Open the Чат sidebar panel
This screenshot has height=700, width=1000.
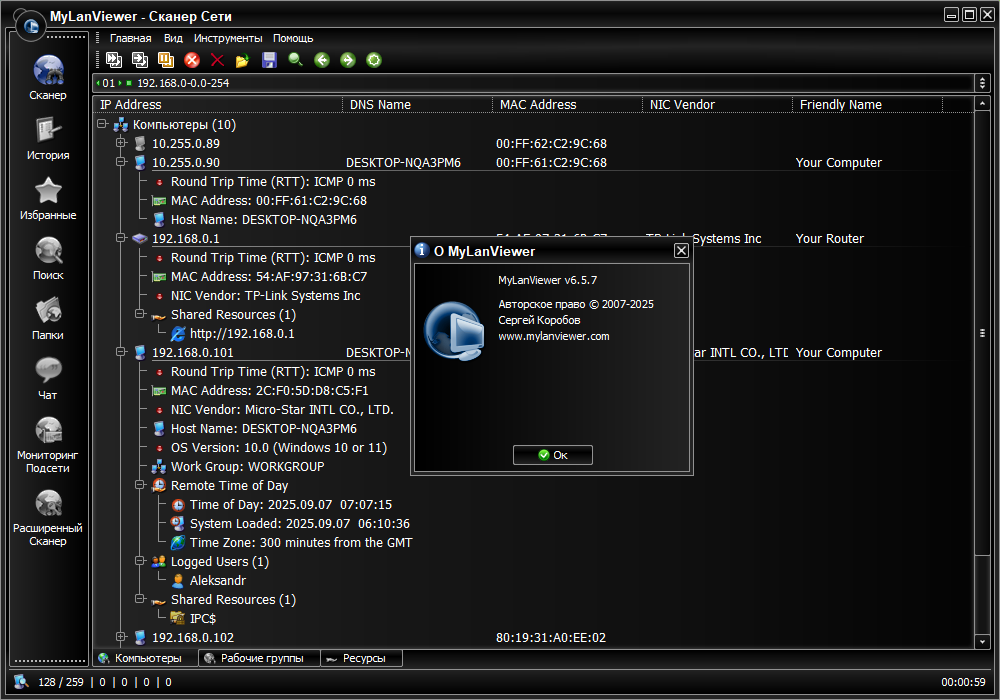(48, 378)
